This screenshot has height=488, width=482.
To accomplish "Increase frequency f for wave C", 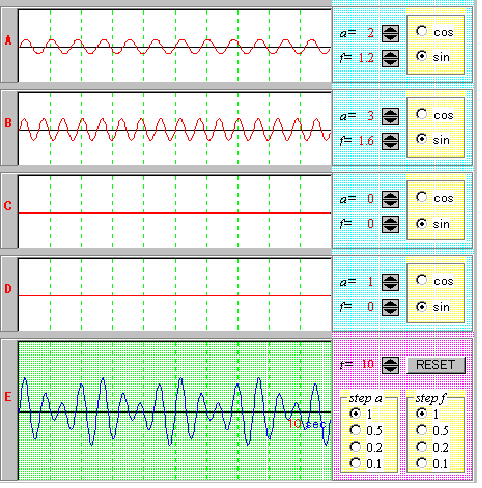I will 390,220.
